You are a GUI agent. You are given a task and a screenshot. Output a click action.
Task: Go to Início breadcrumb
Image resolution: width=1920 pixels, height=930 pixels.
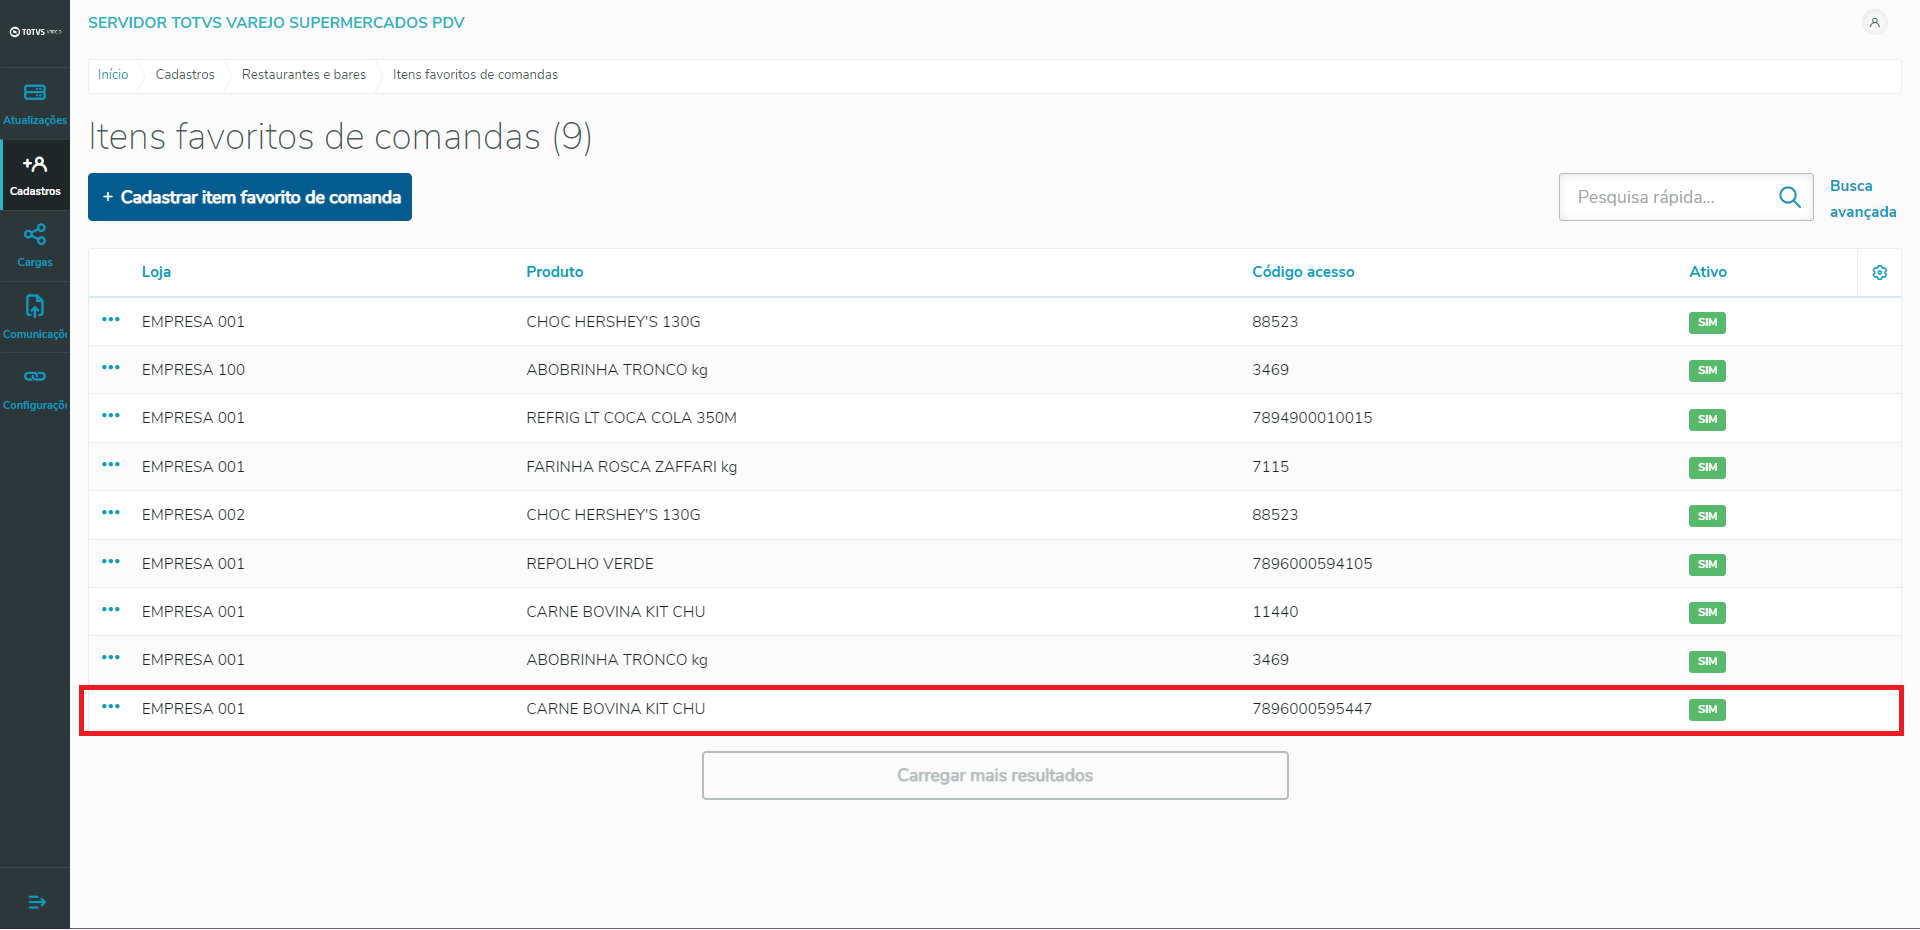(113, 75)
